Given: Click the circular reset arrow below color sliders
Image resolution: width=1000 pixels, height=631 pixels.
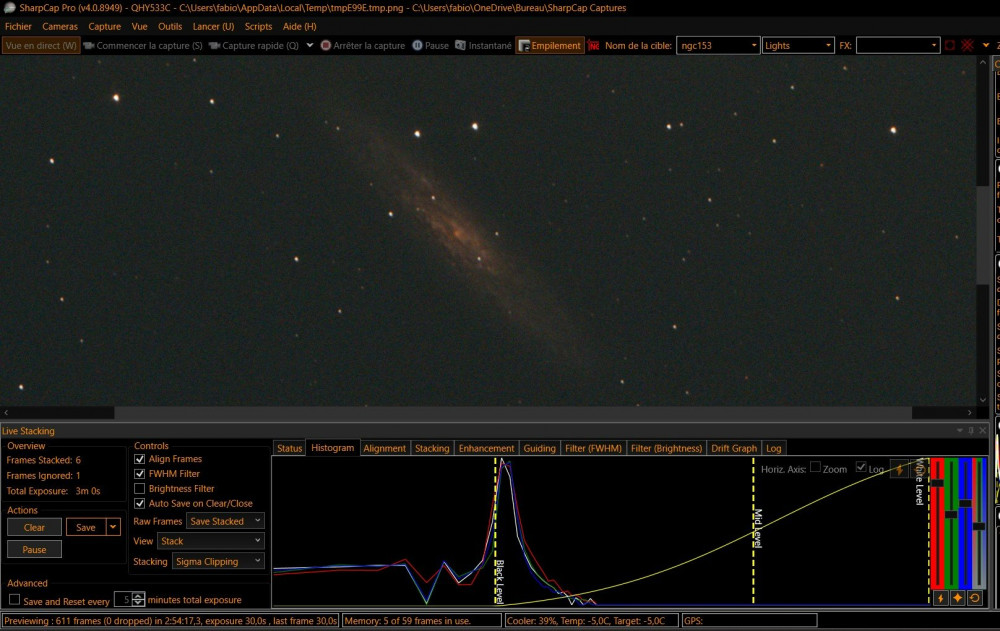Looking at the screenshot, I should (x=974, y=598).
